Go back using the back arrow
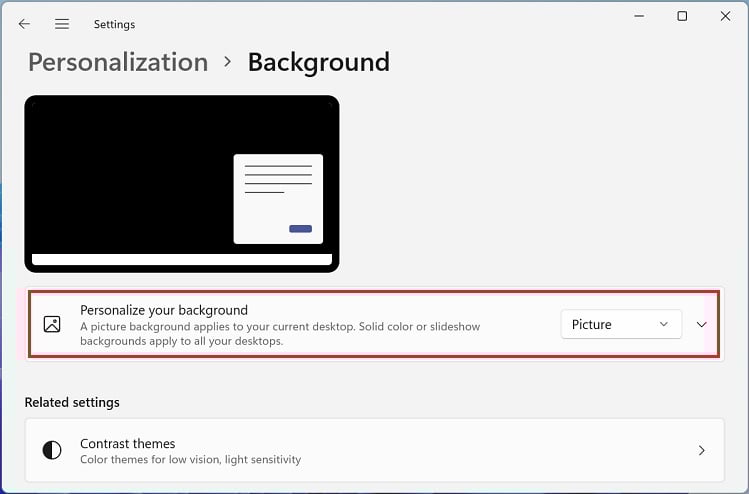This screenshot has height=494, width=749. pyautogui.click(x=24, y=24)
